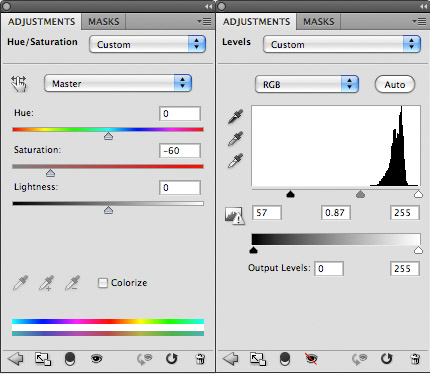The image size is (430, 374).
Task: Click the Levels histogram display
Action: pos(336,146)
